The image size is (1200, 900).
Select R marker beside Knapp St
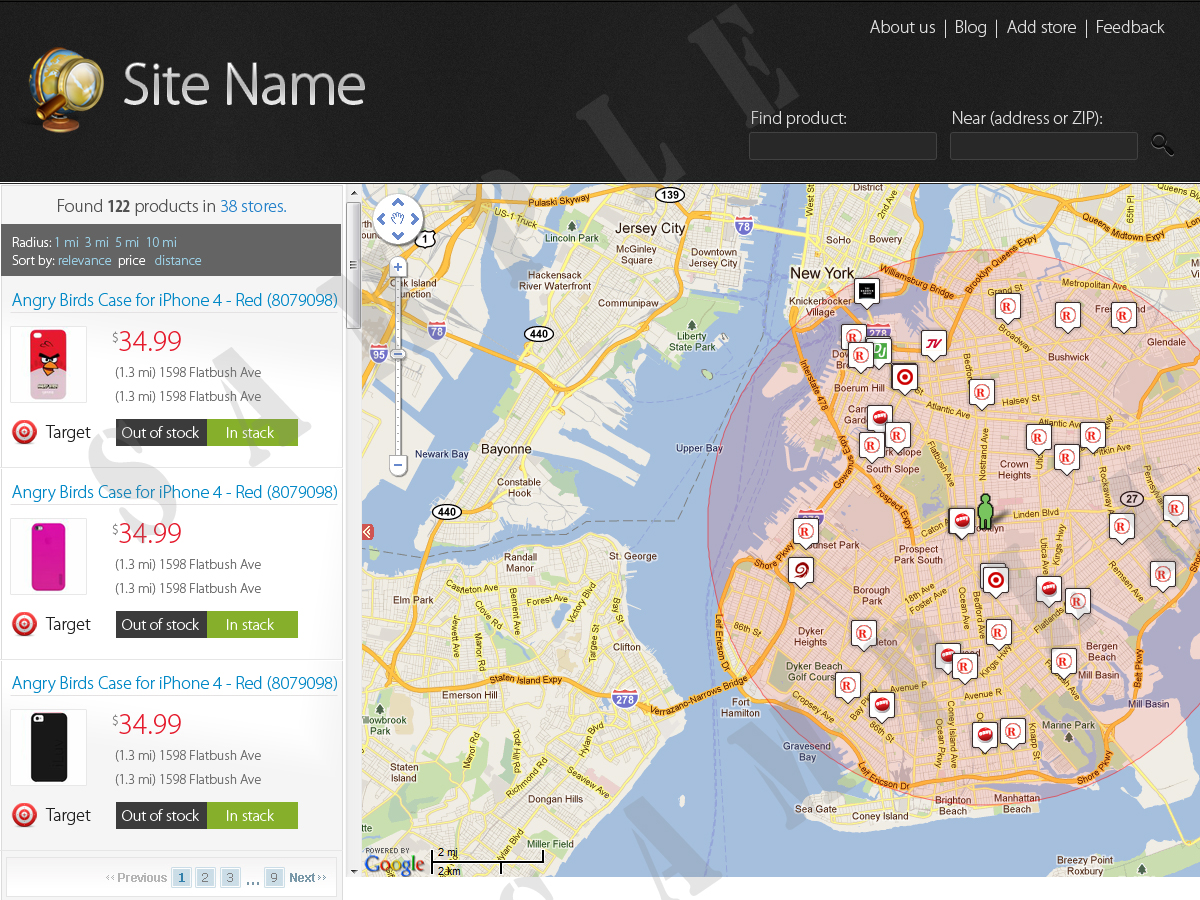pyautogui.click(x=1012, y=732)
